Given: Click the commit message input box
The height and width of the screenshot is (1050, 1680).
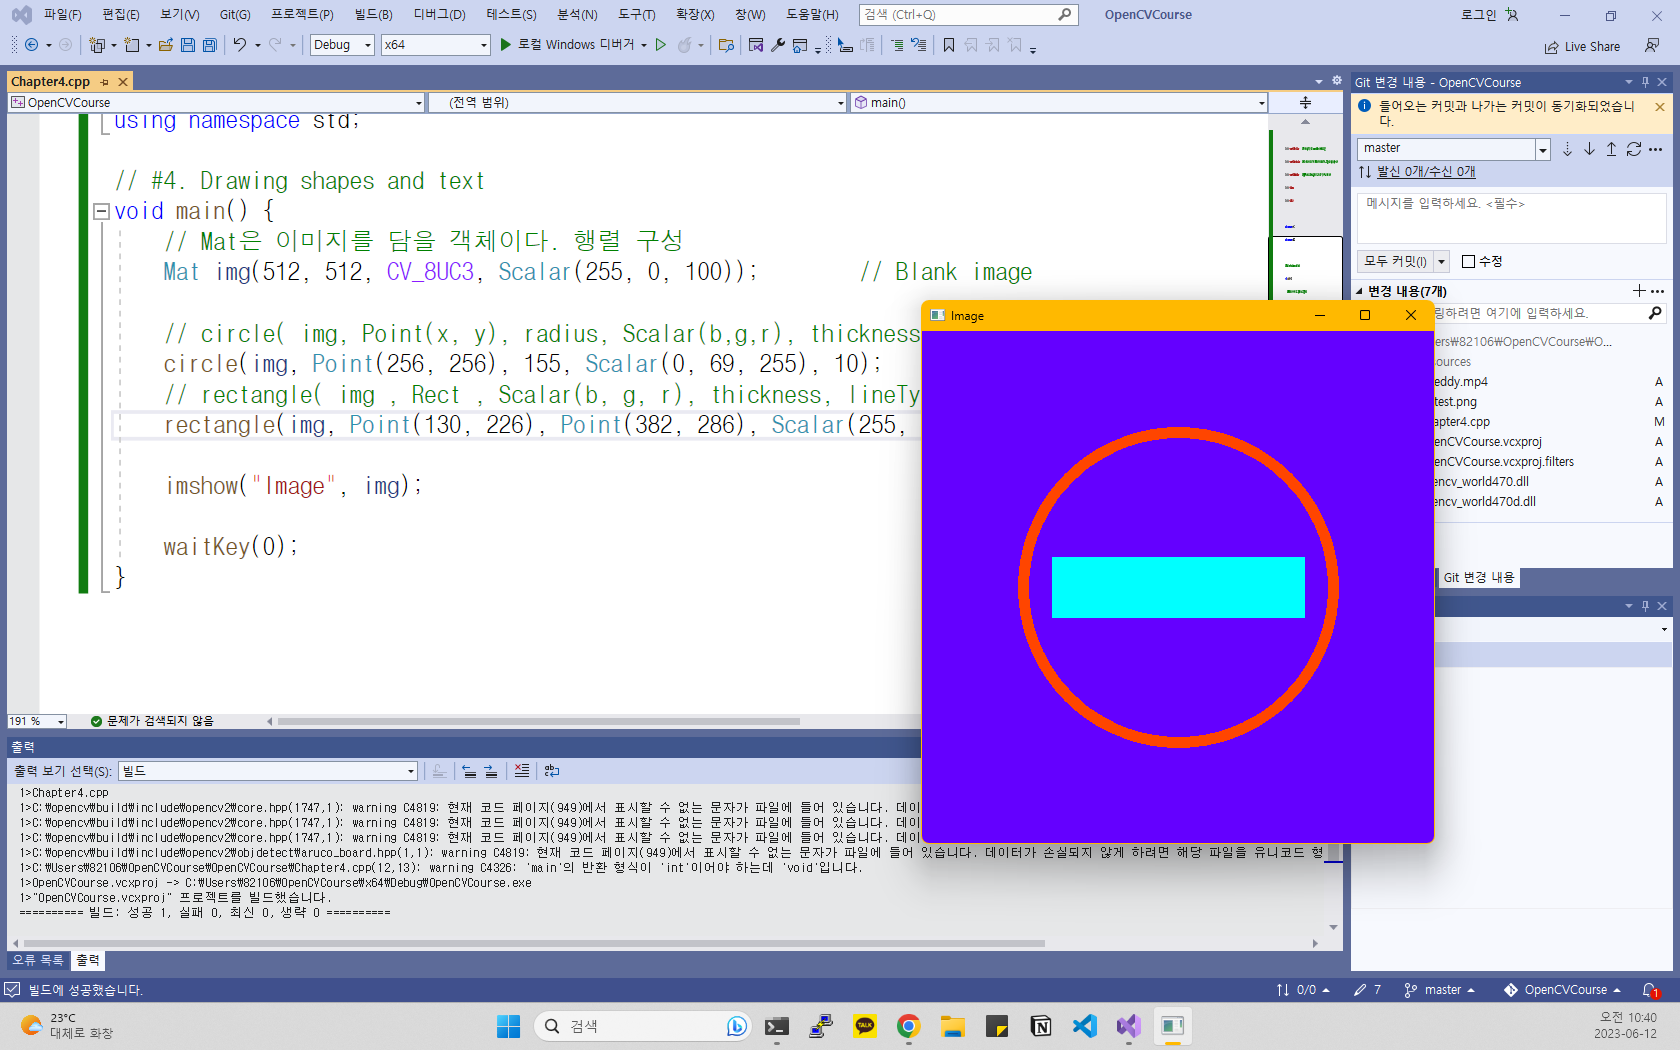Looking at the screenshot, I should 1511,217.
